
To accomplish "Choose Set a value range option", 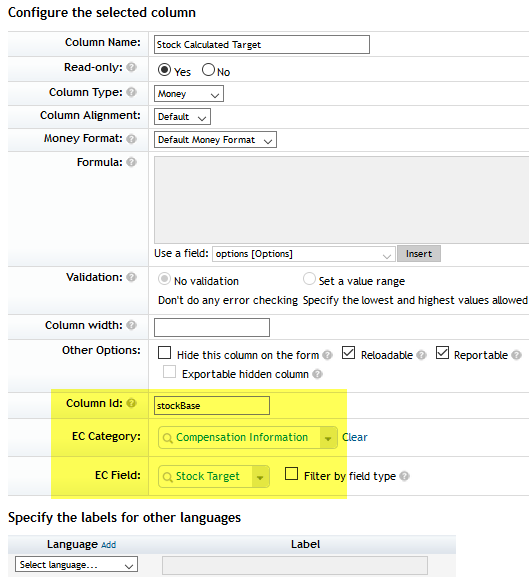I will (x=309, y=279).
